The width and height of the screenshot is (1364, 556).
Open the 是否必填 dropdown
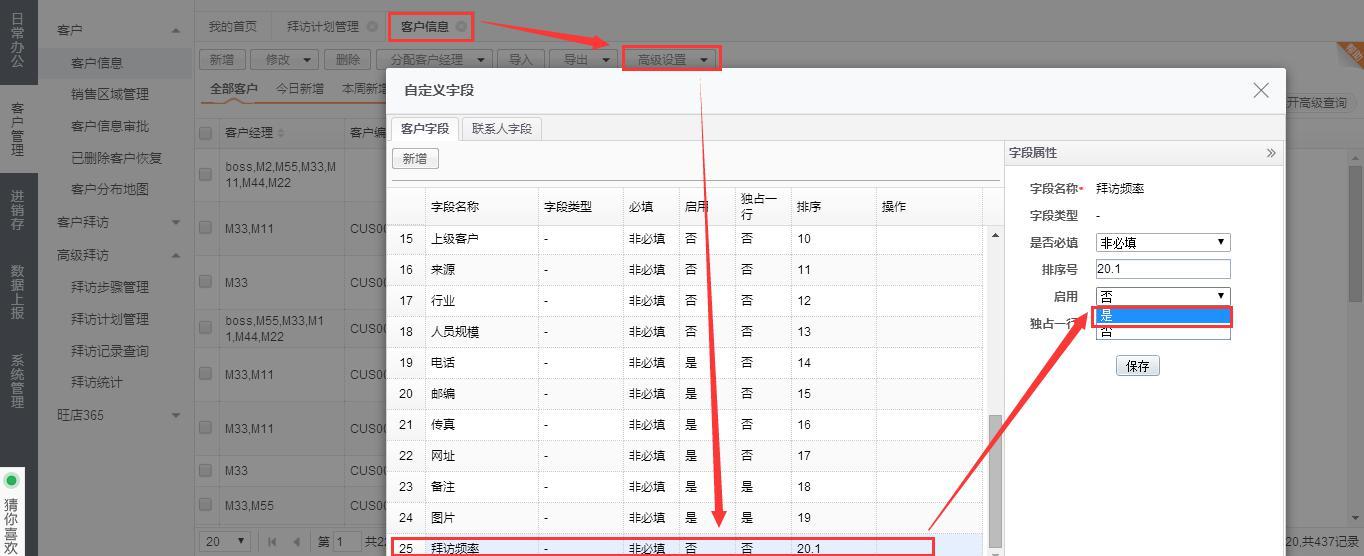tap(1162, 242)
